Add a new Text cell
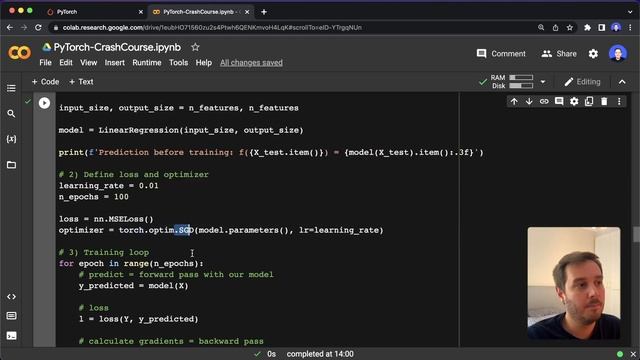This screenshot has height=360, width=640. [81, 82]
